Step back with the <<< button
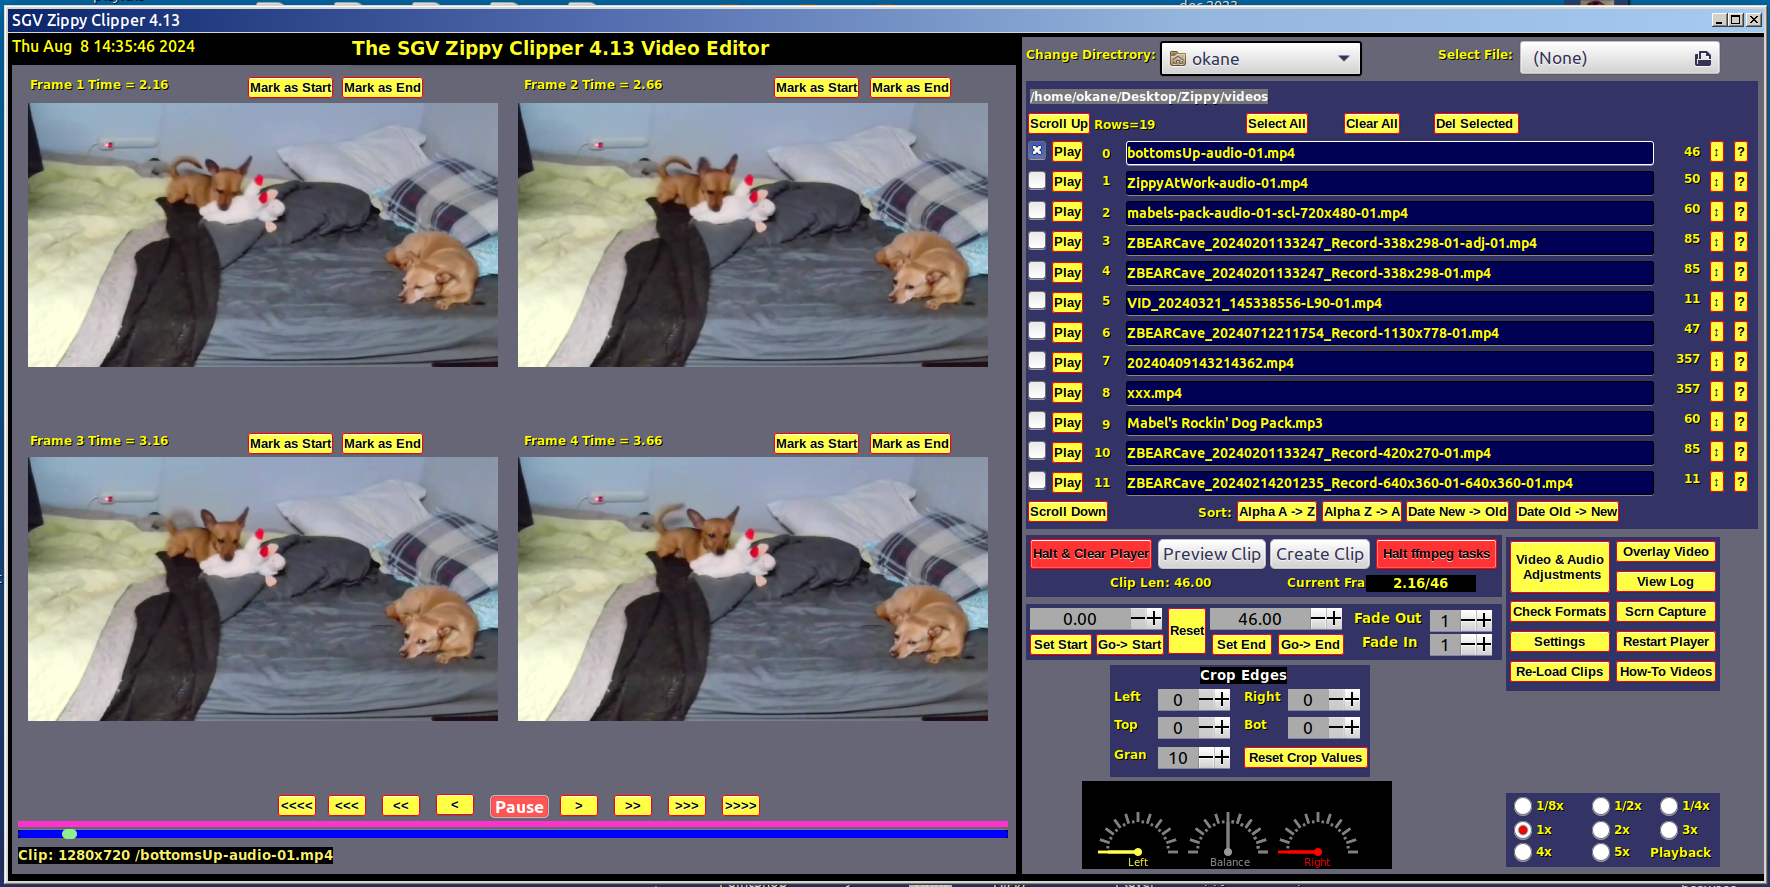Viewport: 1770px width, 887px height. click(x=347, y=806)
